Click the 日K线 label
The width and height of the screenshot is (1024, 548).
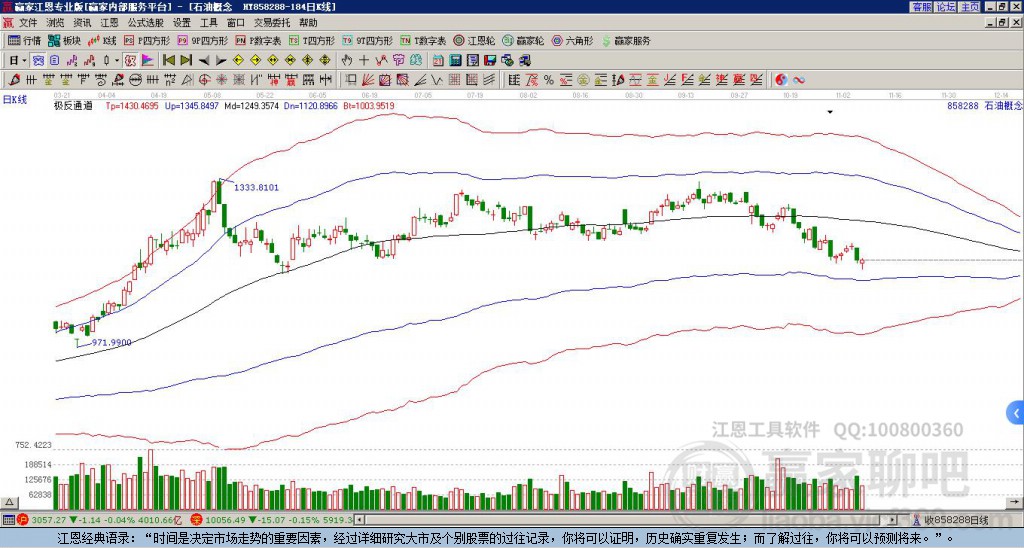pyautogui.click(x=15, y=100)
